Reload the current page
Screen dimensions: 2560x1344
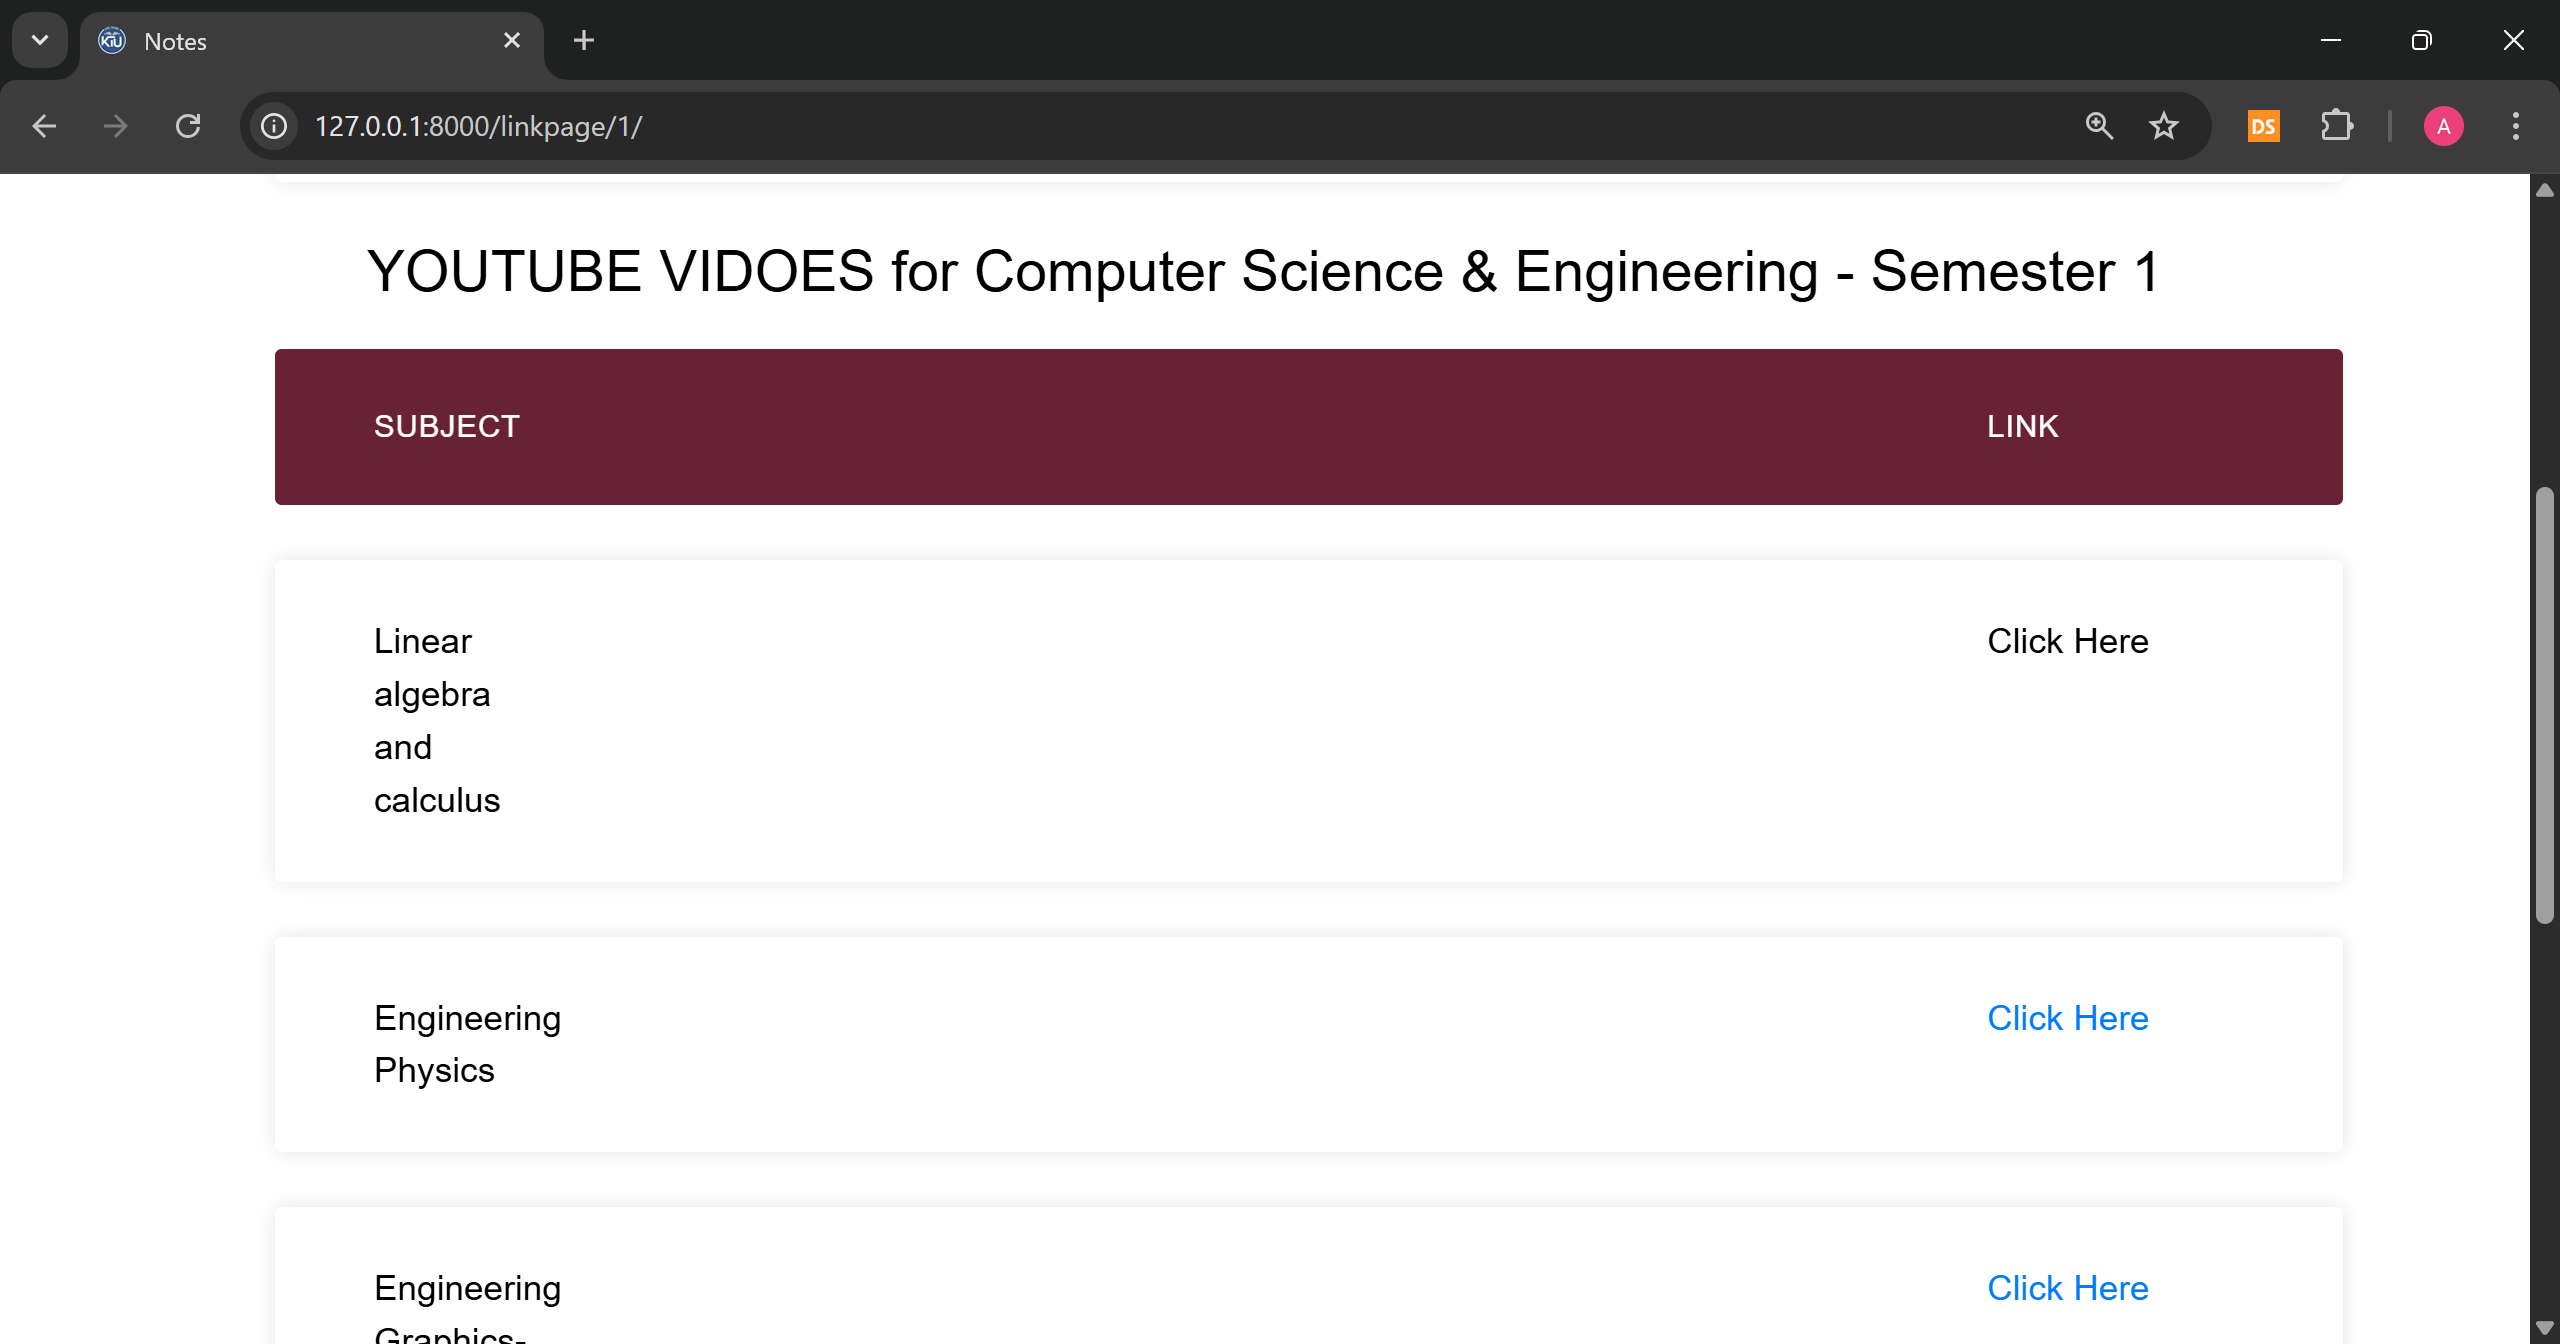click(x=188, y=126)
